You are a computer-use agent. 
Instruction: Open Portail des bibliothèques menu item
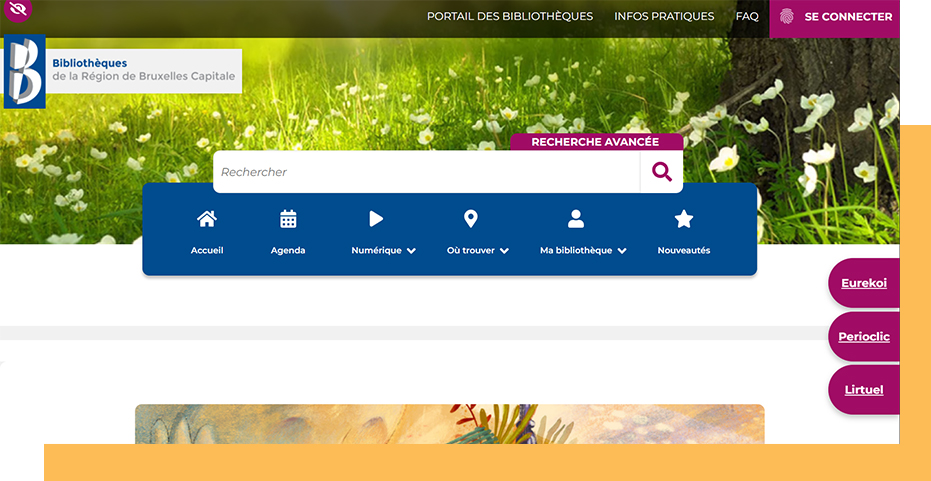(x=510, y=17)
